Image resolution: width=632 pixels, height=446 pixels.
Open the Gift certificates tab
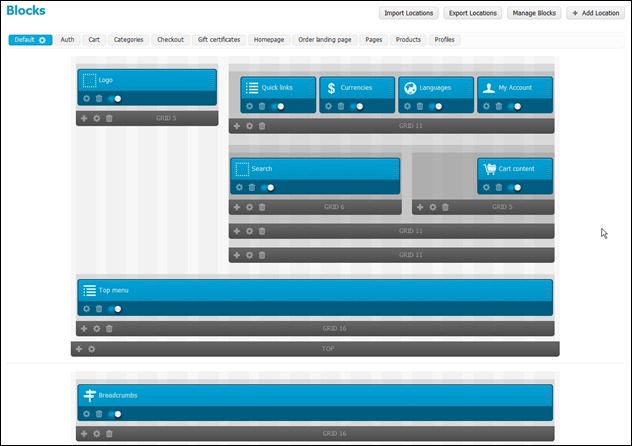click(x=218, y=40)
